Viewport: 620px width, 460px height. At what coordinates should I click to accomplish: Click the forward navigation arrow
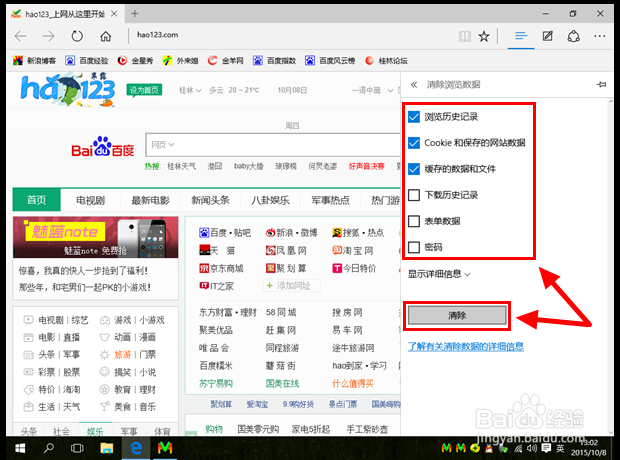49,36
